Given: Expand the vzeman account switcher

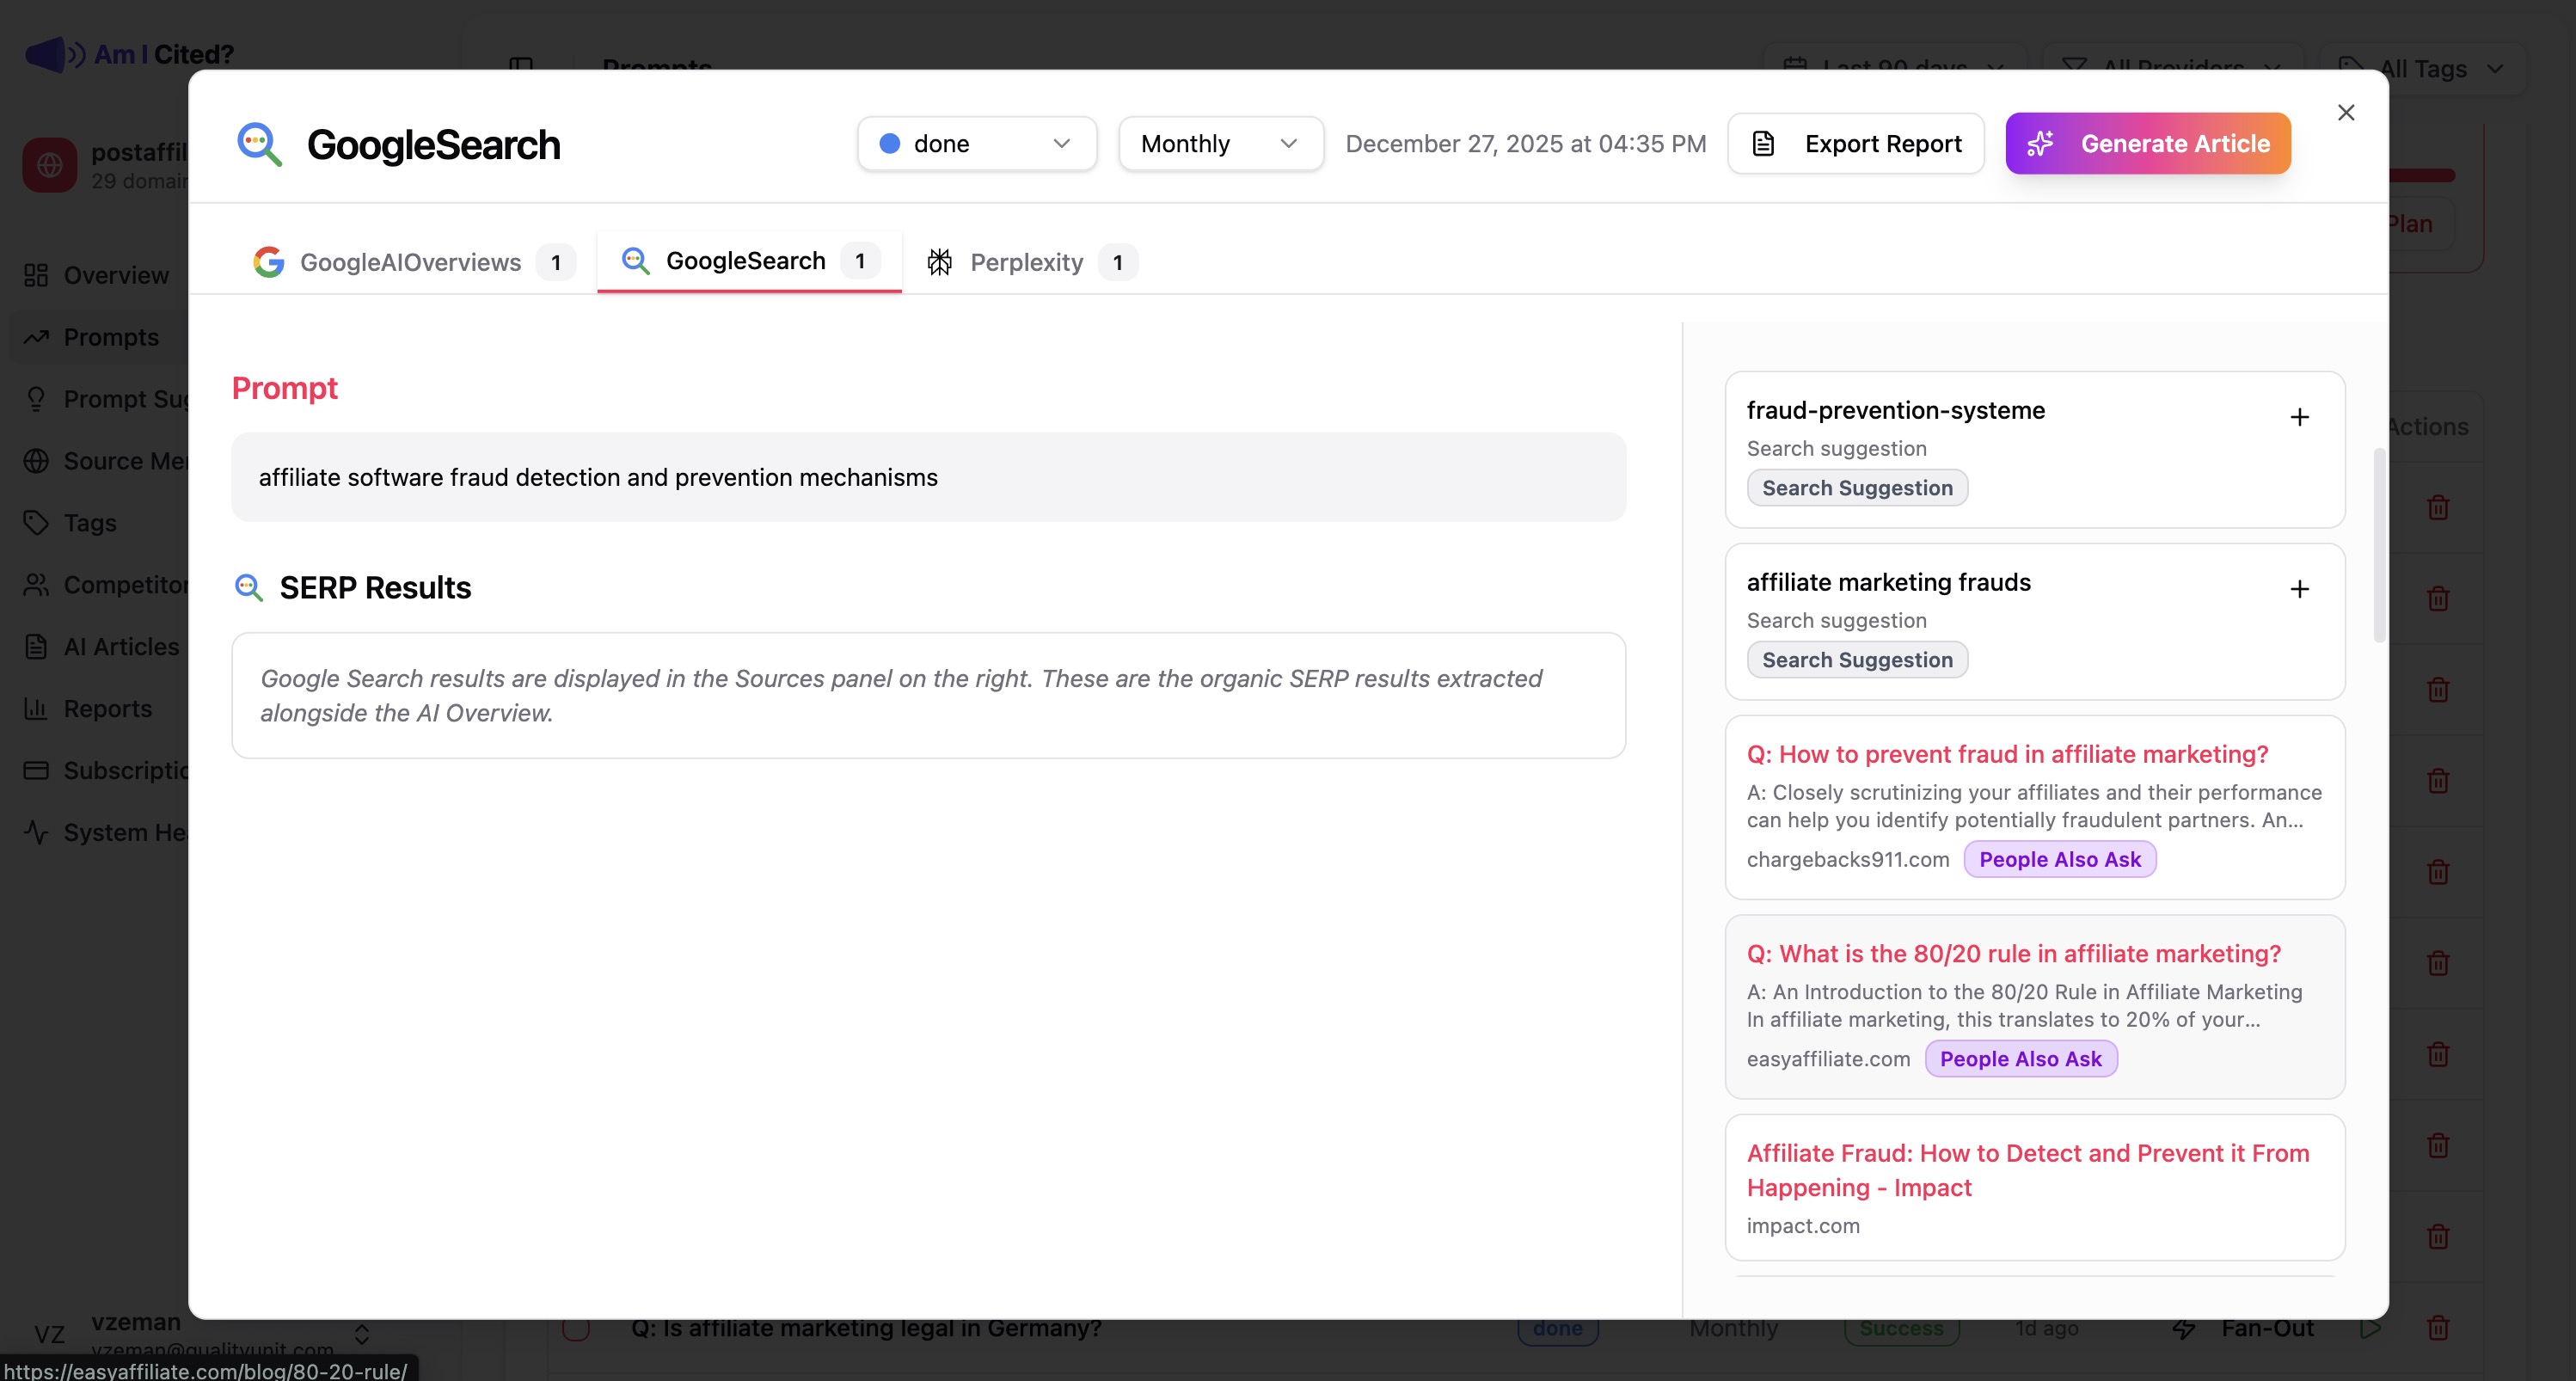Looking at the screenshot, I should [x=360, y=1334].
